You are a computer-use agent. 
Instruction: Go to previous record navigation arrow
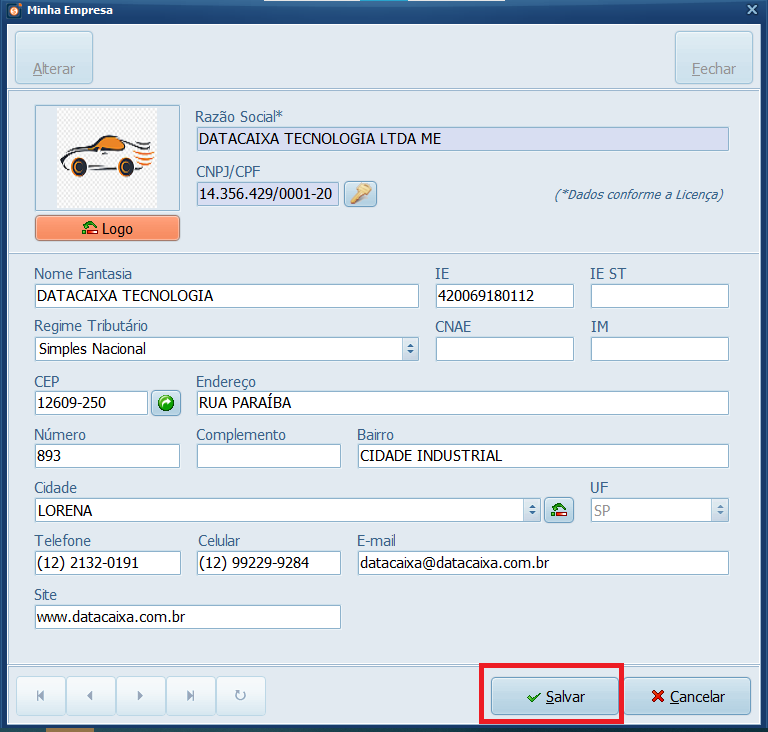(x=91, y=696)
